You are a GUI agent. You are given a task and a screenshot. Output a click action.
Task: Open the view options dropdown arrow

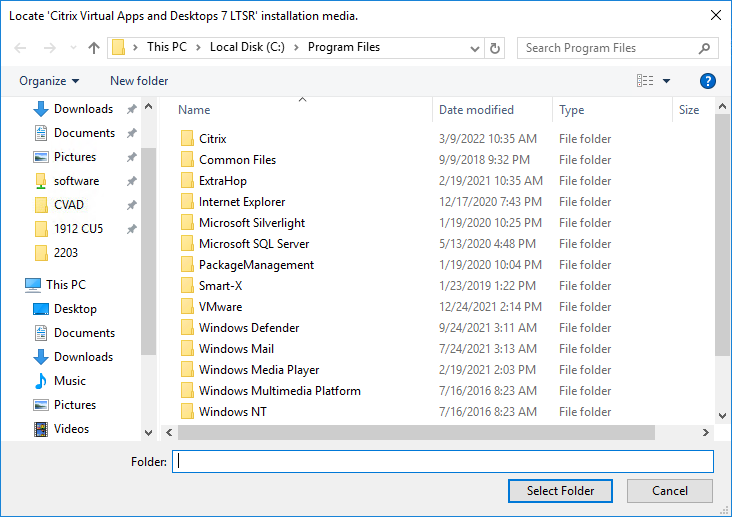click(667, 81)
